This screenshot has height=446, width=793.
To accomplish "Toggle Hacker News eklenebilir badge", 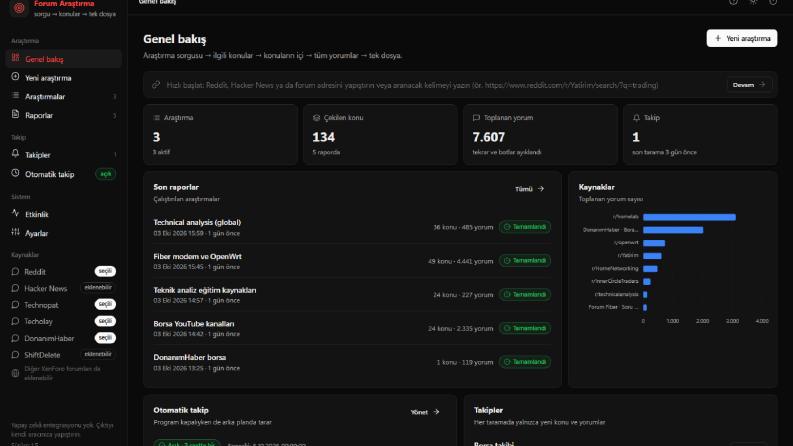I will click(x=98, y=288).
